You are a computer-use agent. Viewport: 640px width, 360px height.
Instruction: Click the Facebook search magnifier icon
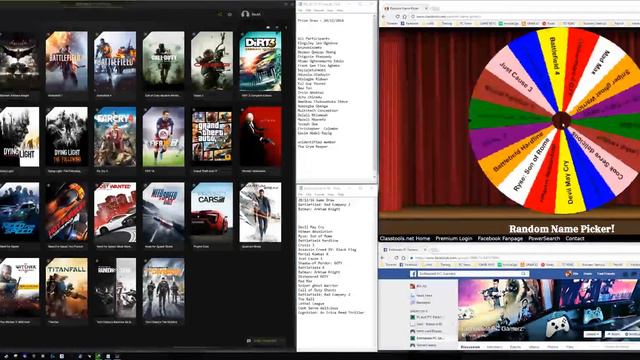click(524, 274)
